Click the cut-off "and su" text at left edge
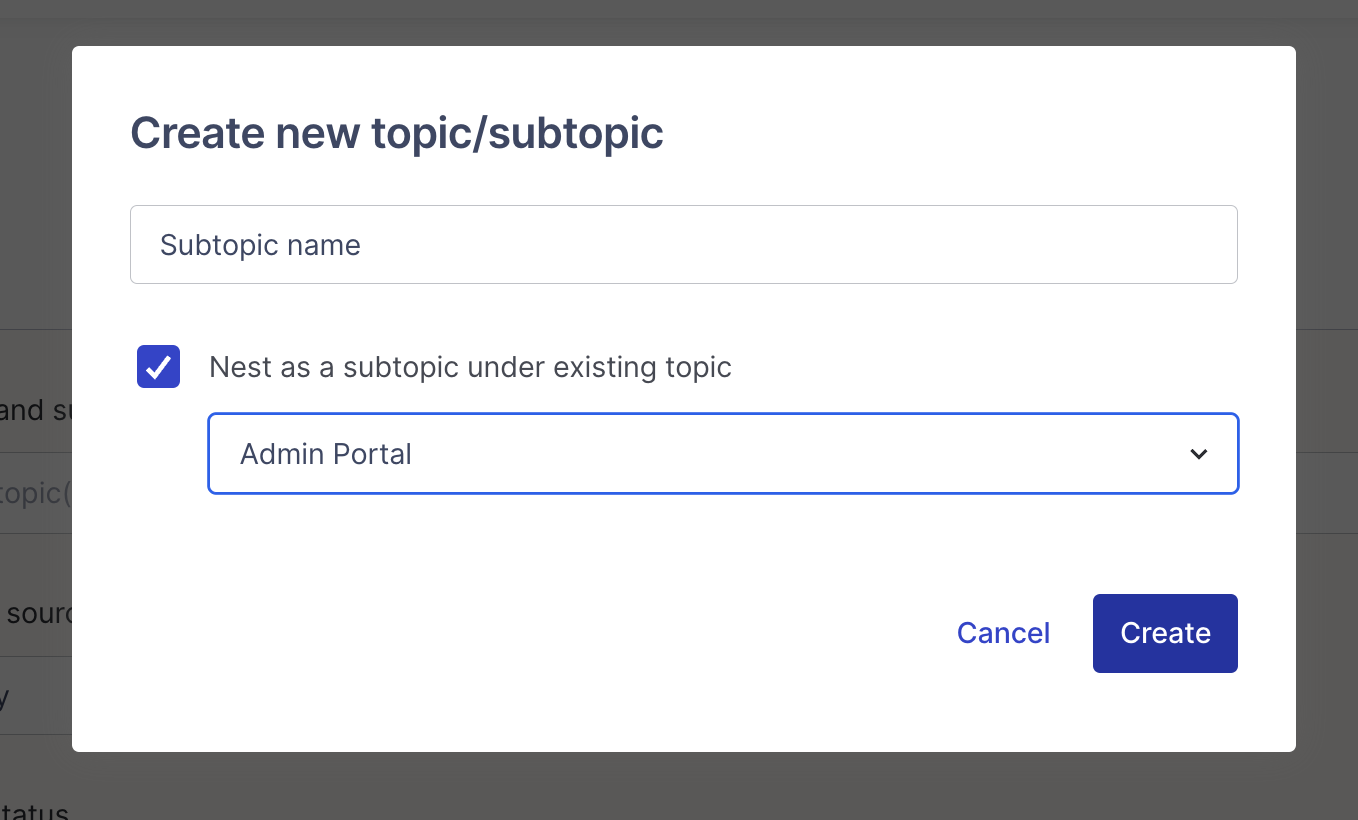This screenshot has height=820, width=1358. (x=34, y=410)
